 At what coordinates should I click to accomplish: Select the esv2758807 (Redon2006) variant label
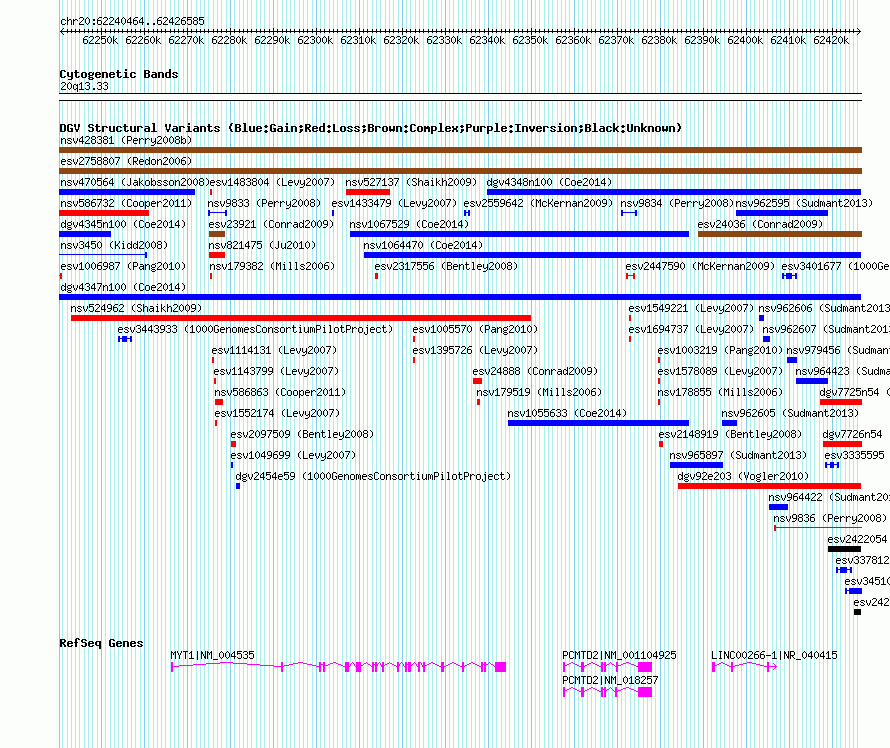tap(126, 161)
